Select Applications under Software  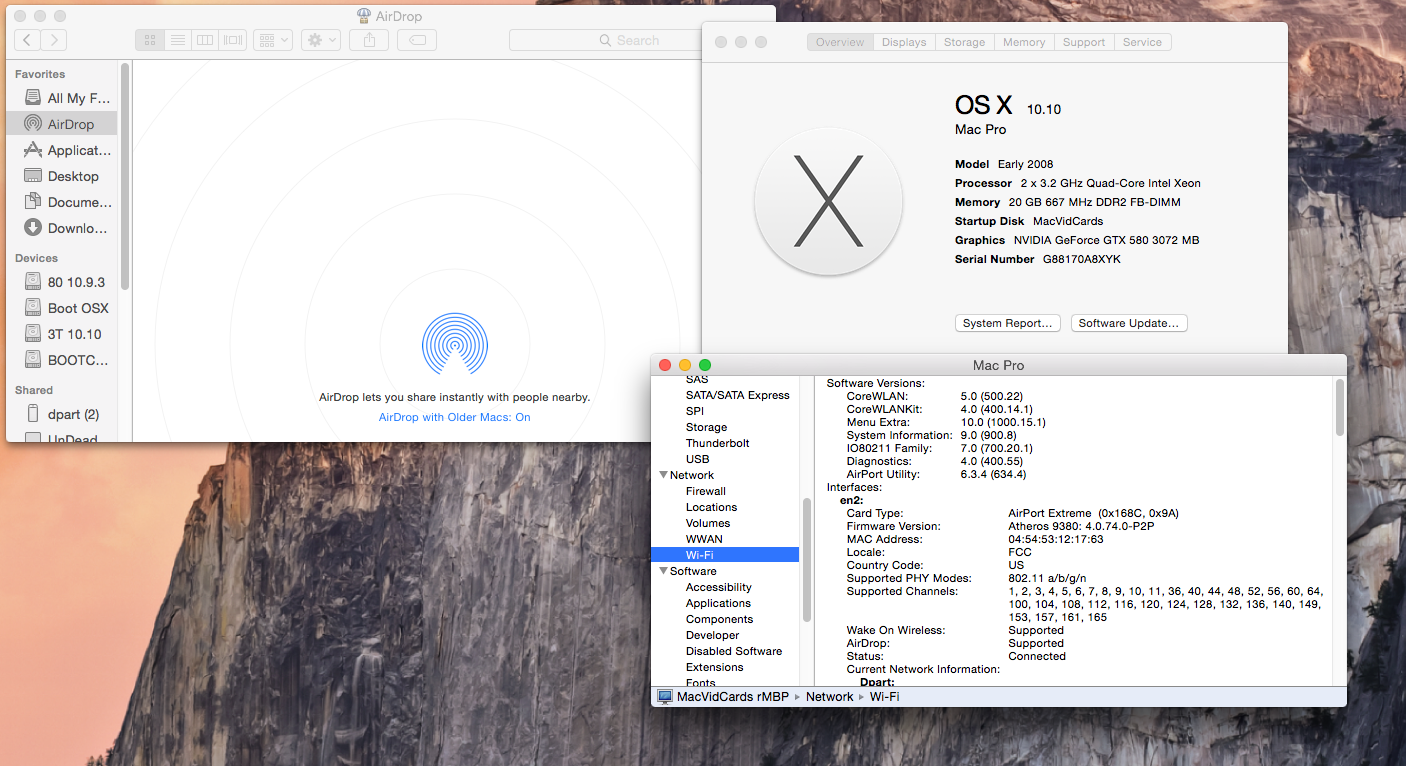point(718,603)
